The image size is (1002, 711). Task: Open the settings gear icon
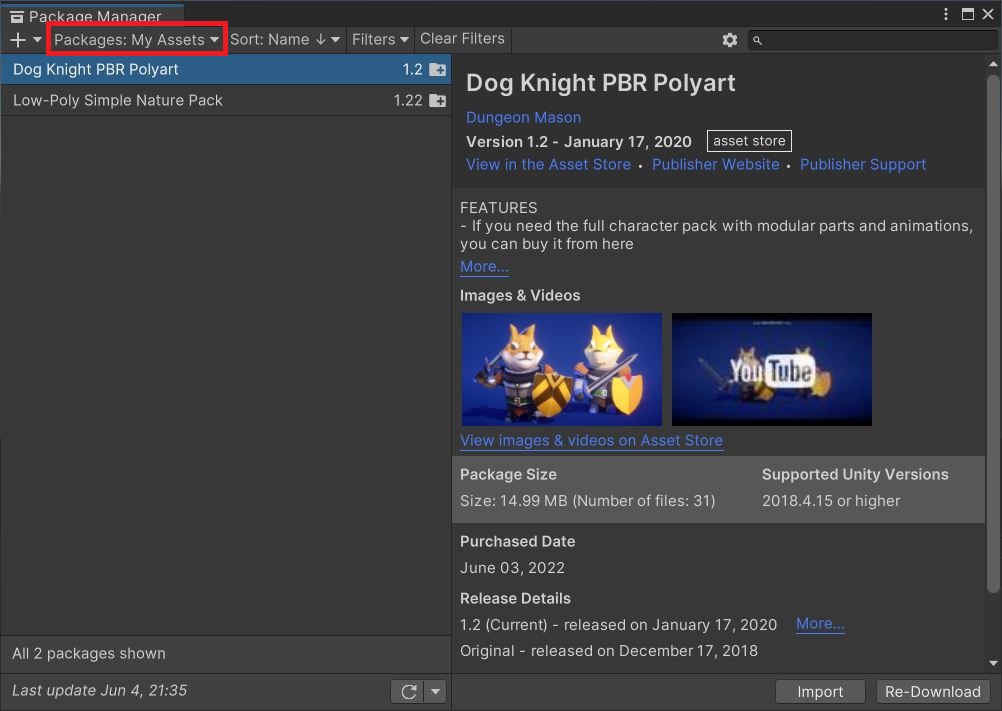click(x=730, y=40)
